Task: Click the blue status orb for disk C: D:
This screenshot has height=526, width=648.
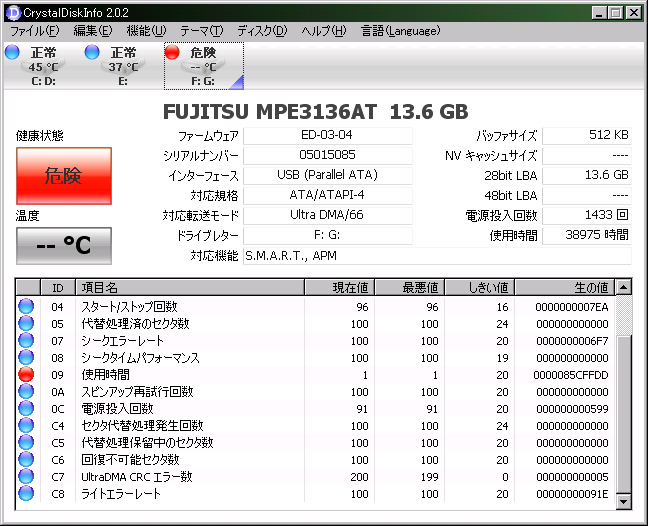Action: tap(12, 52)
